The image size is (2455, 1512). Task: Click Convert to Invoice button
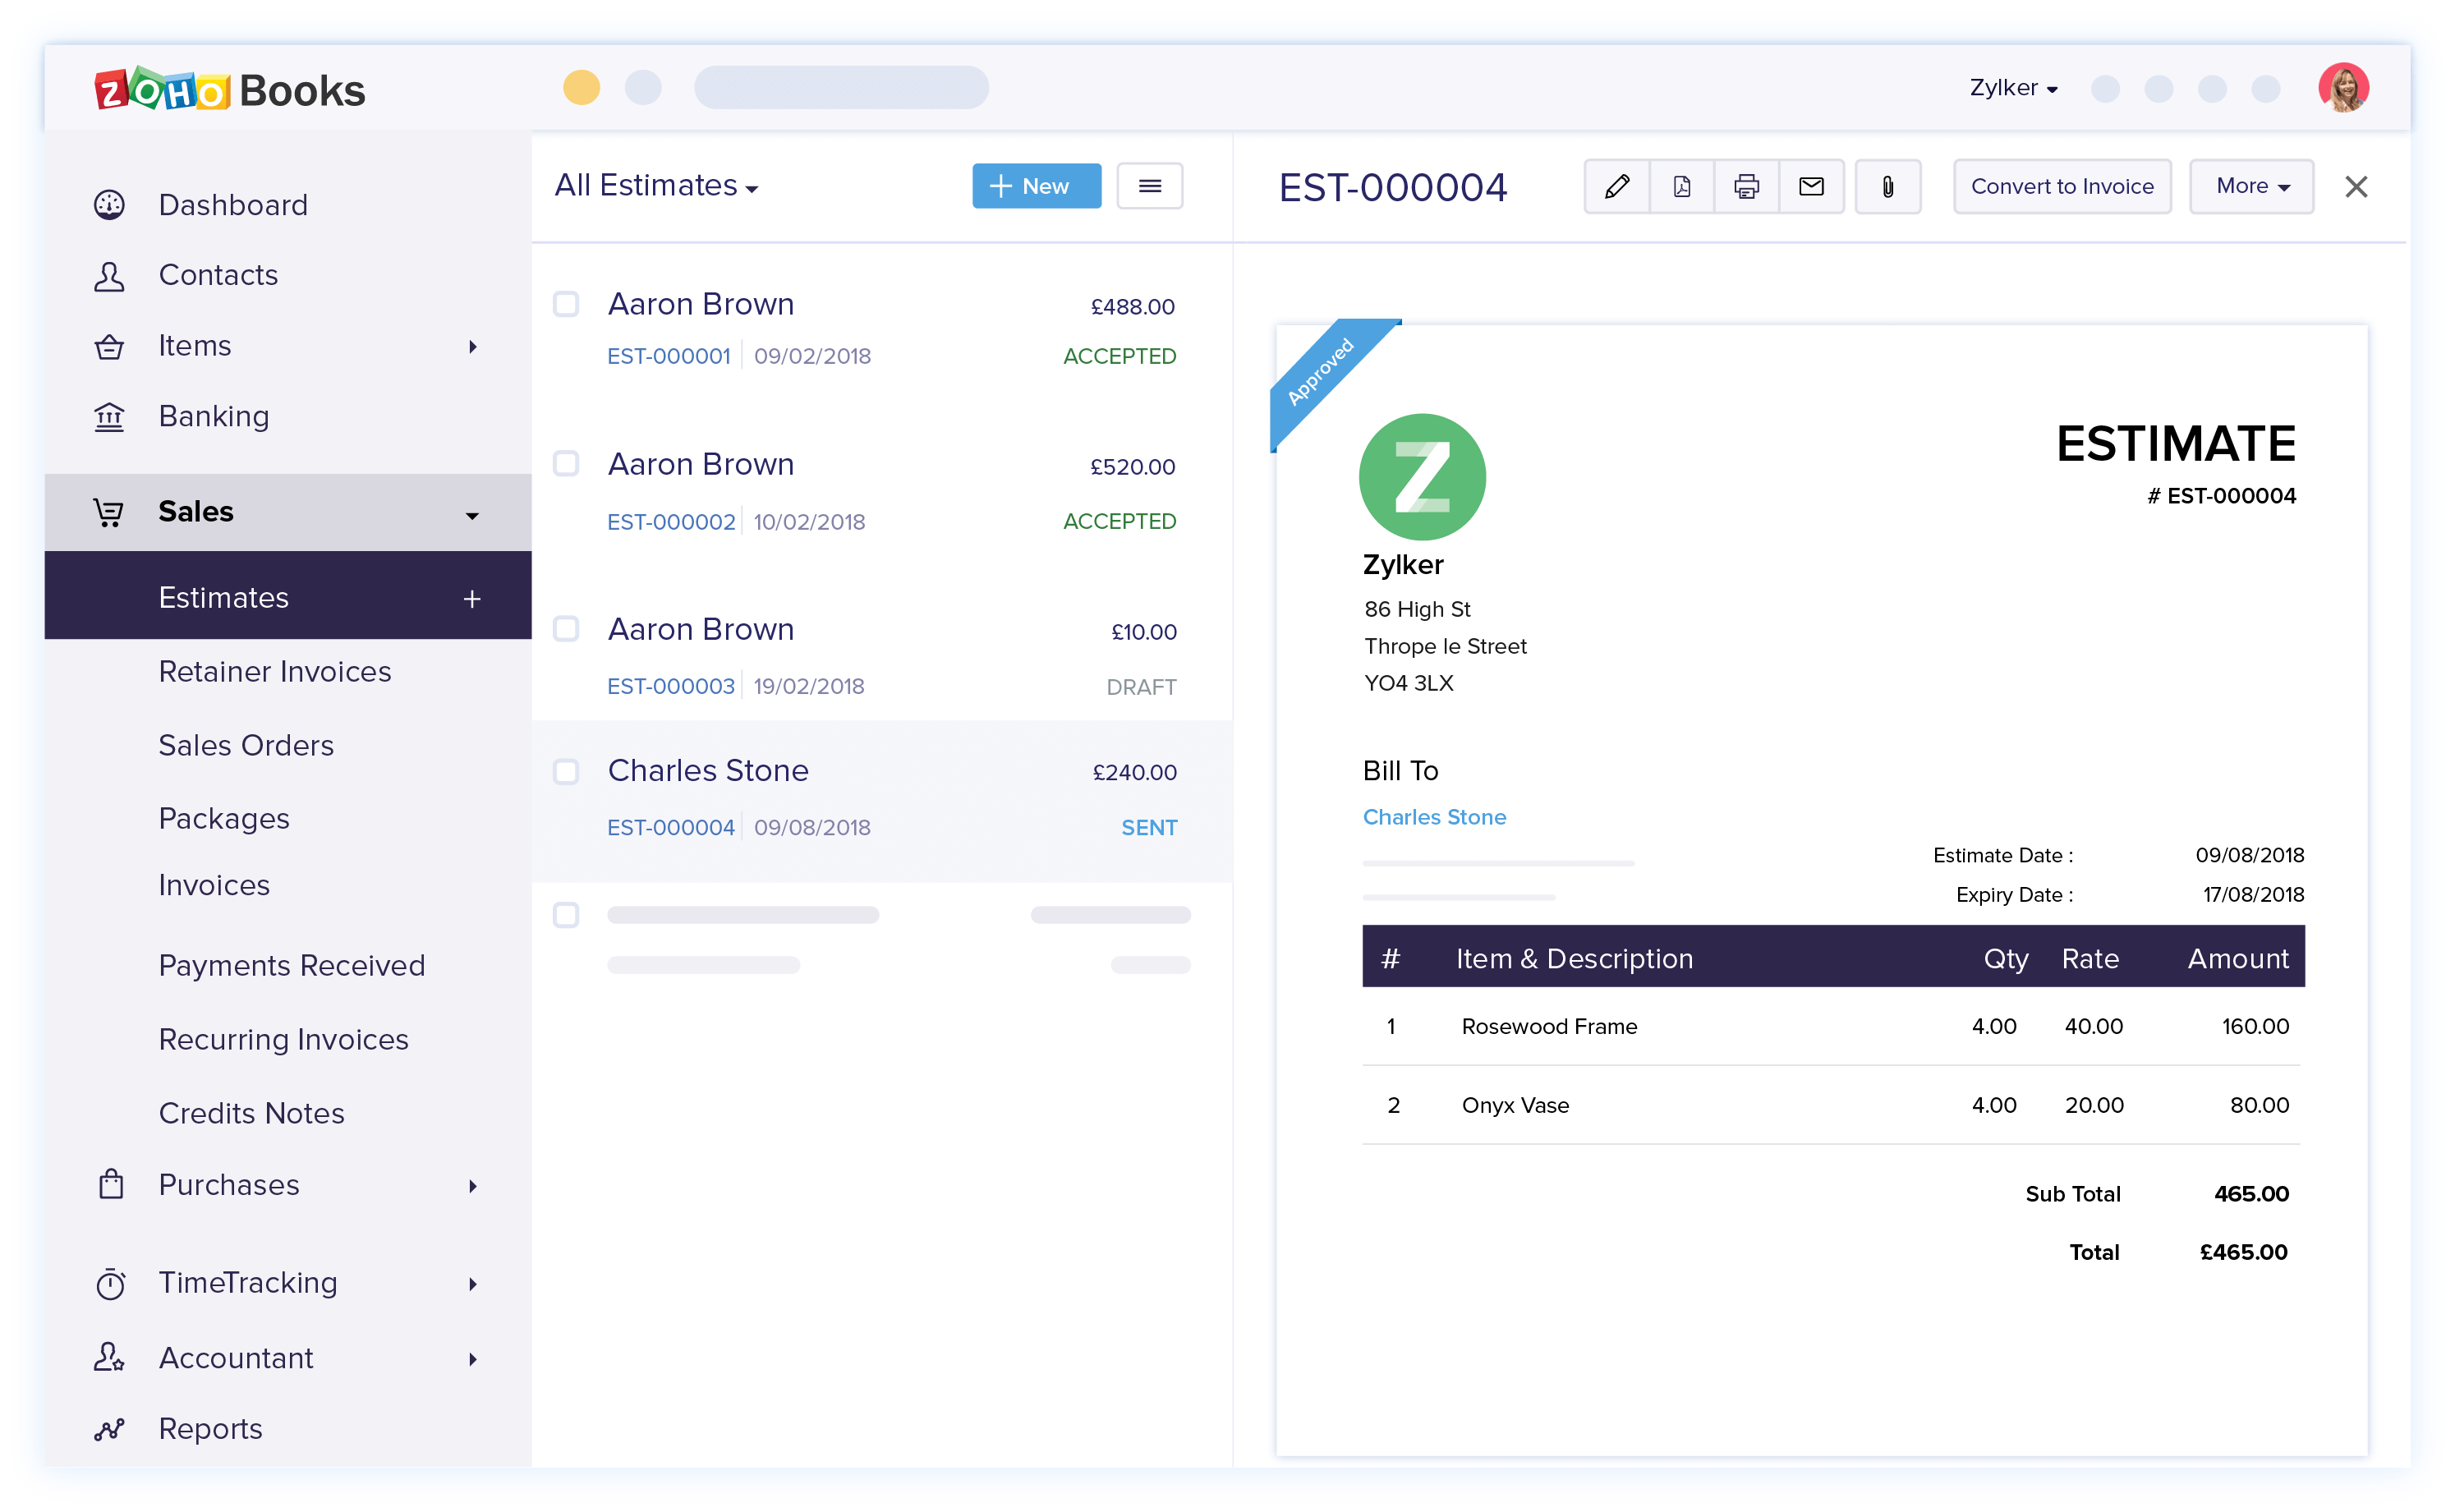pyautogui.click(x=2061, y=186)
